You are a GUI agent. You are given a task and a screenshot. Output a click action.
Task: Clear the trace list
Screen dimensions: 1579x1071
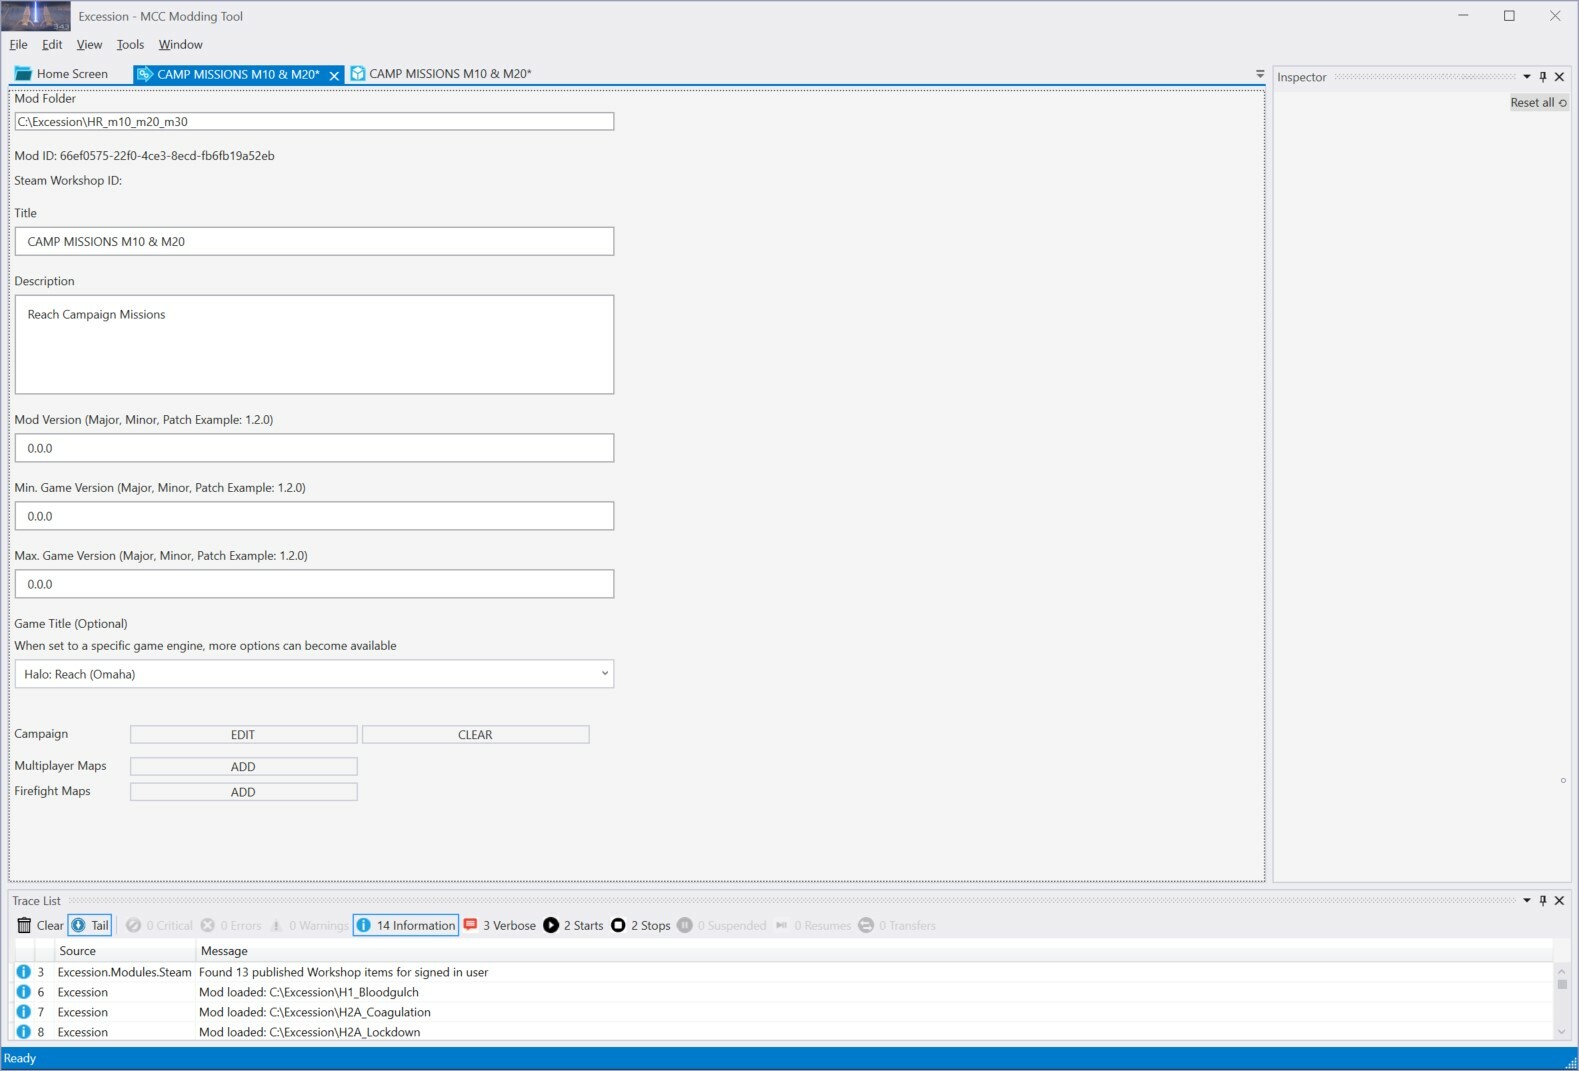click(40, 926)
